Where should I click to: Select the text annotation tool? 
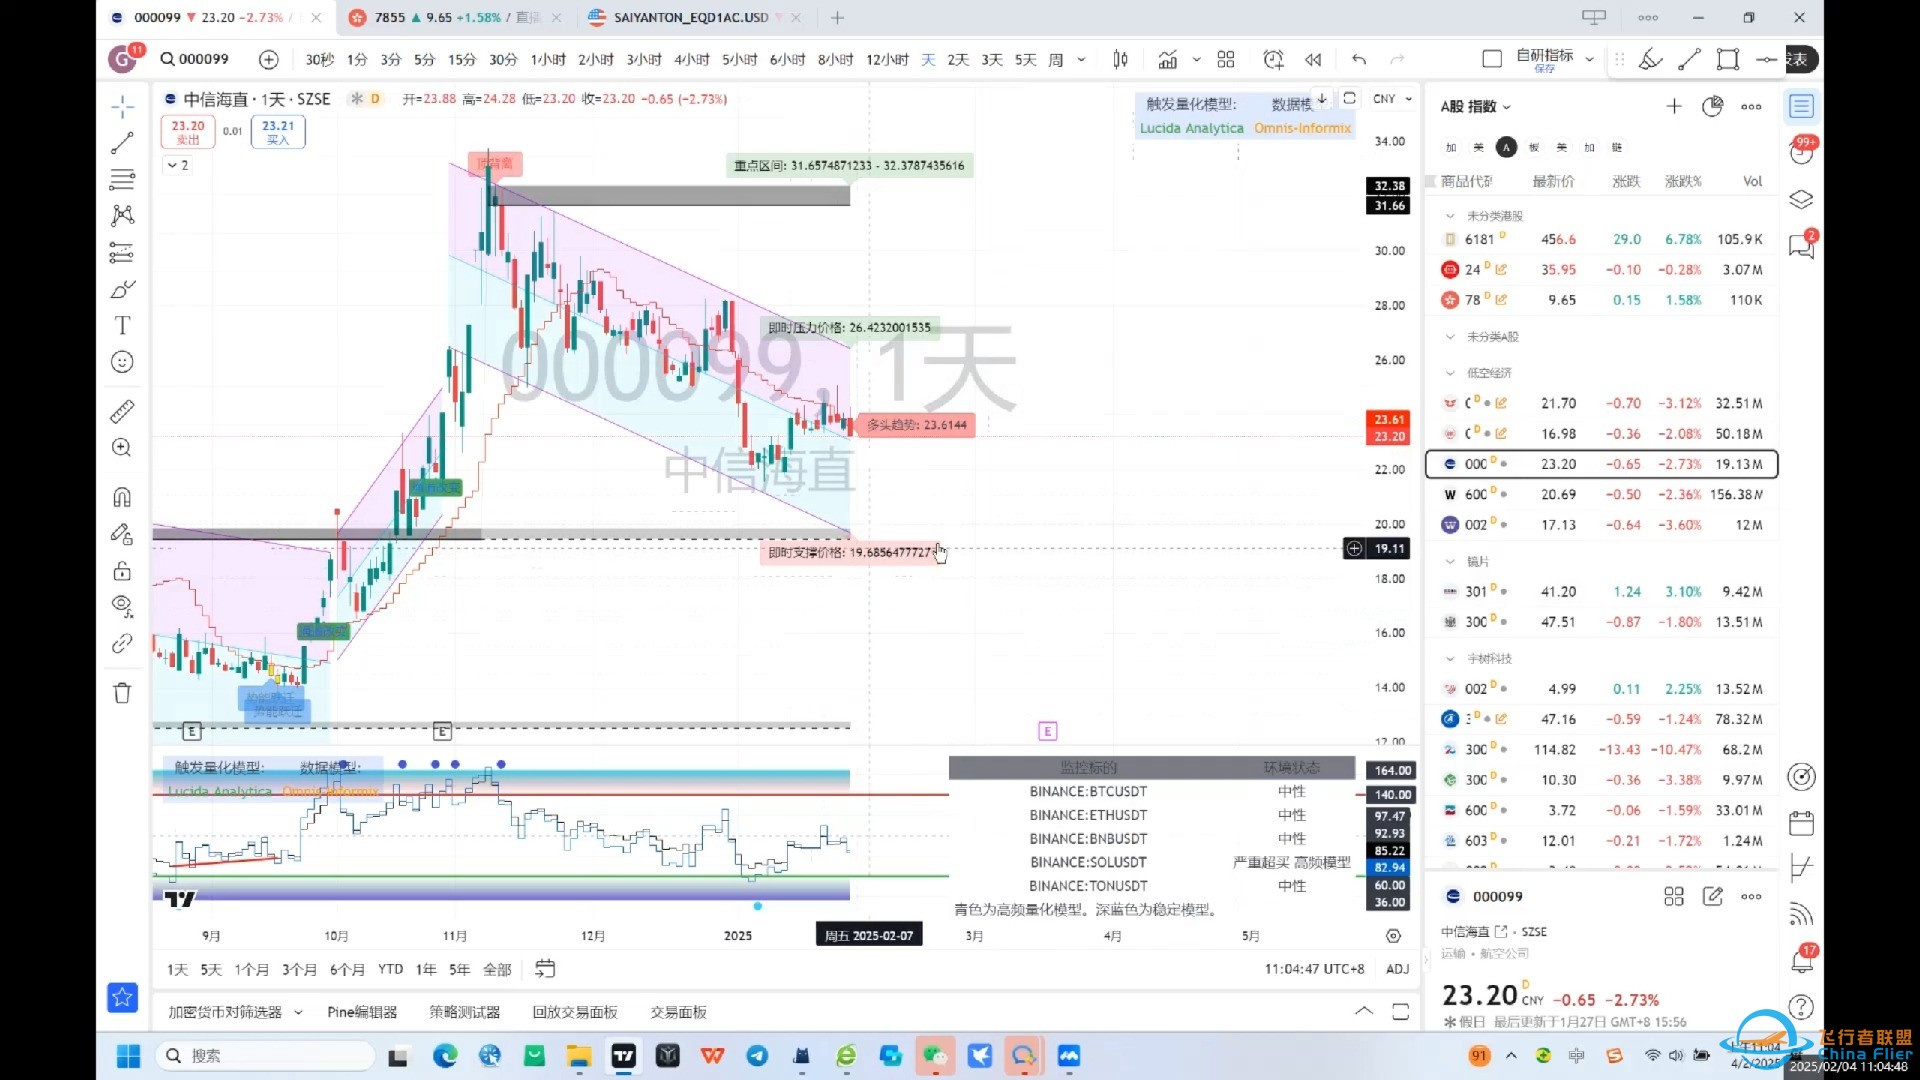122,325
